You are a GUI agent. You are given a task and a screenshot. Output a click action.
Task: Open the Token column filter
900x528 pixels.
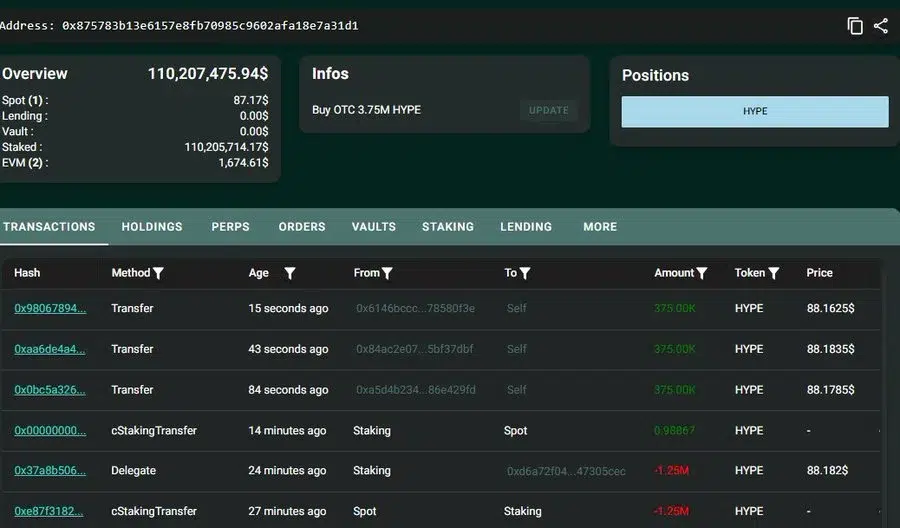(774, 273)
